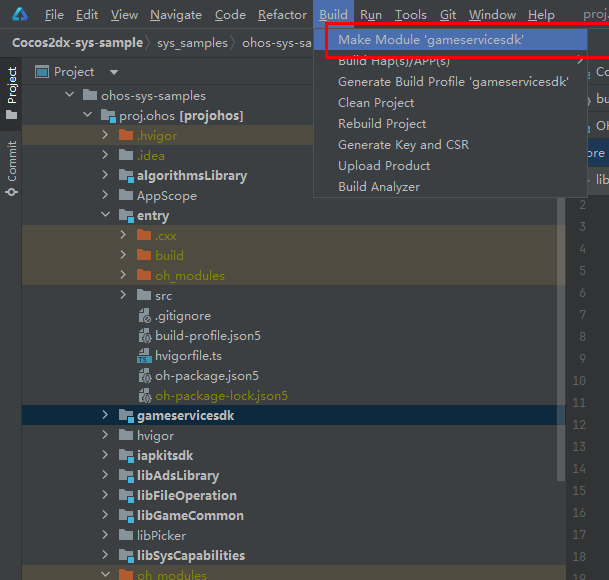Viewport: 609px width, 580px height.
Task: Expand the .hvigor folder
Action: coord(105,134)
